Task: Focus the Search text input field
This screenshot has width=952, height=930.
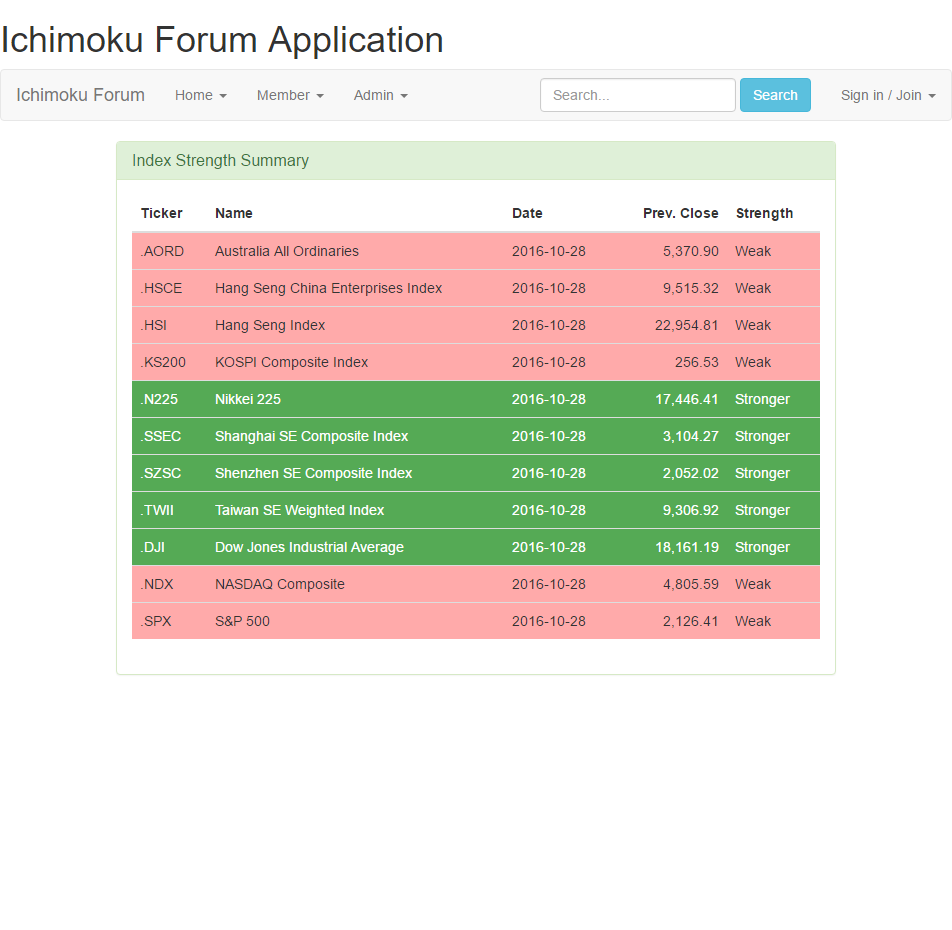Action: tap(637, 95)
